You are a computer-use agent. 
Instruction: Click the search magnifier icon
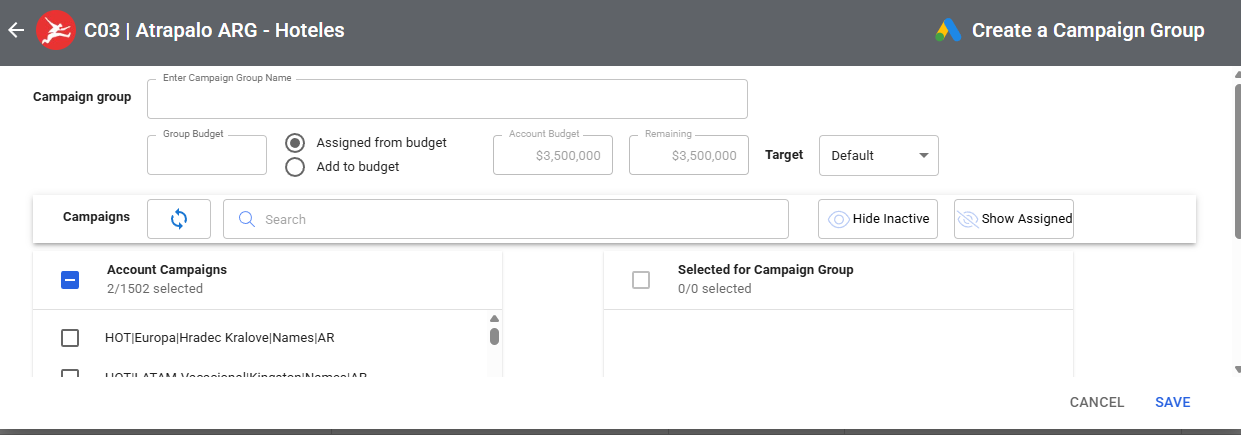(x=246, y=219)
